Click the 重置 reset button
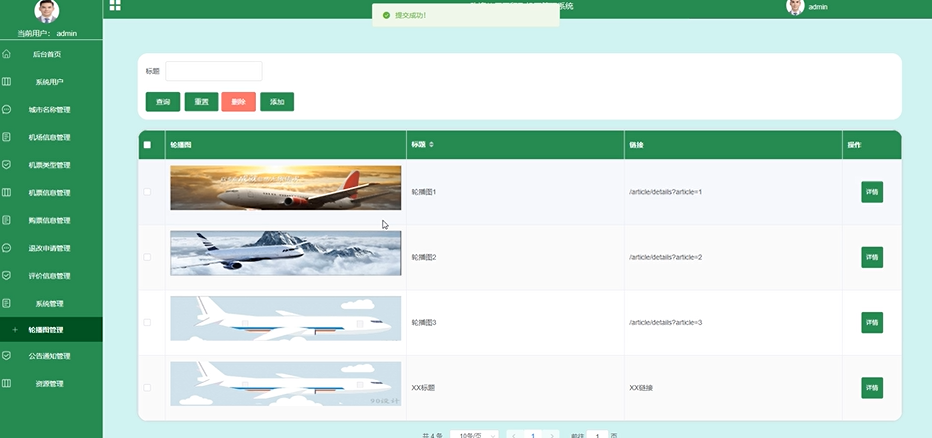The image size is (932, 438). pyautogui.click(x=201, y=102)
